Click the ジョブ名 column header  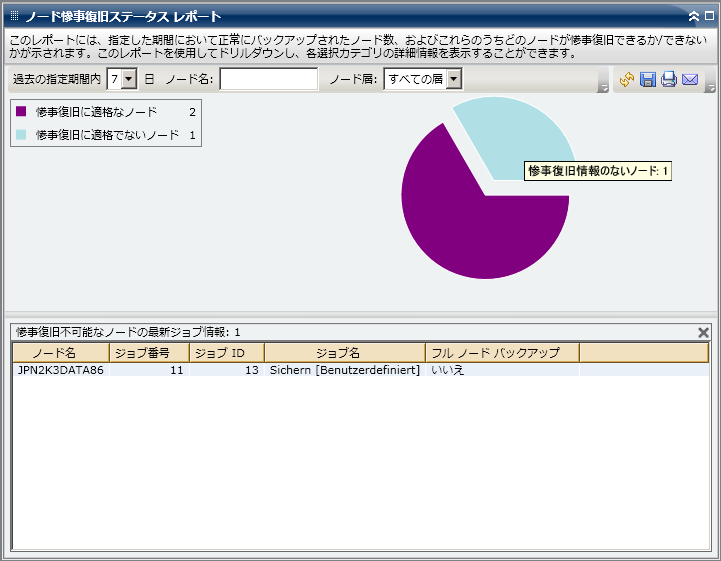coord(344,353)
